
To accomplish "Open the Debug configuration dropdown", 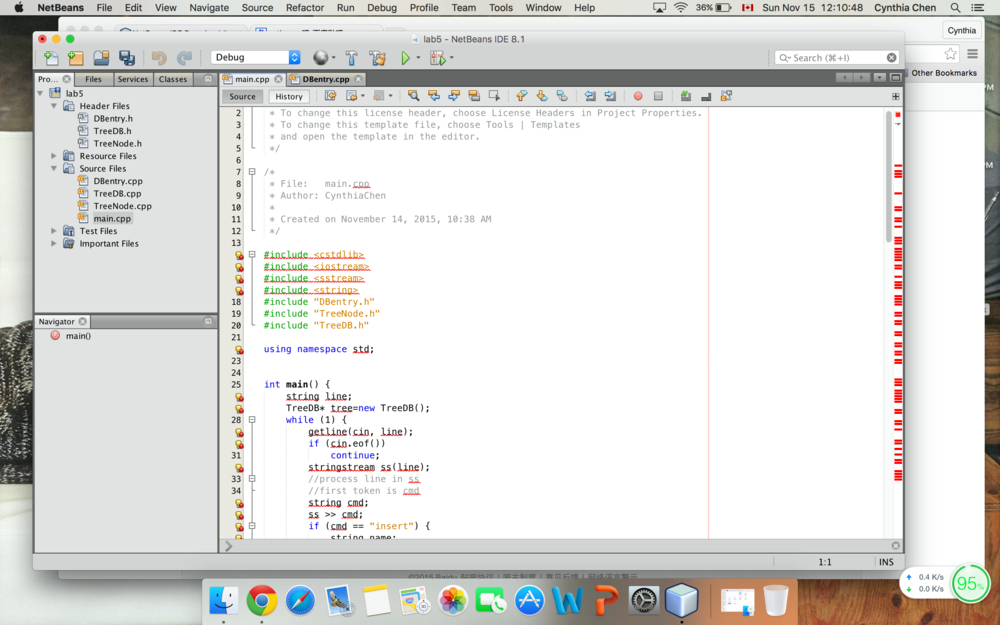I will 255,58.
